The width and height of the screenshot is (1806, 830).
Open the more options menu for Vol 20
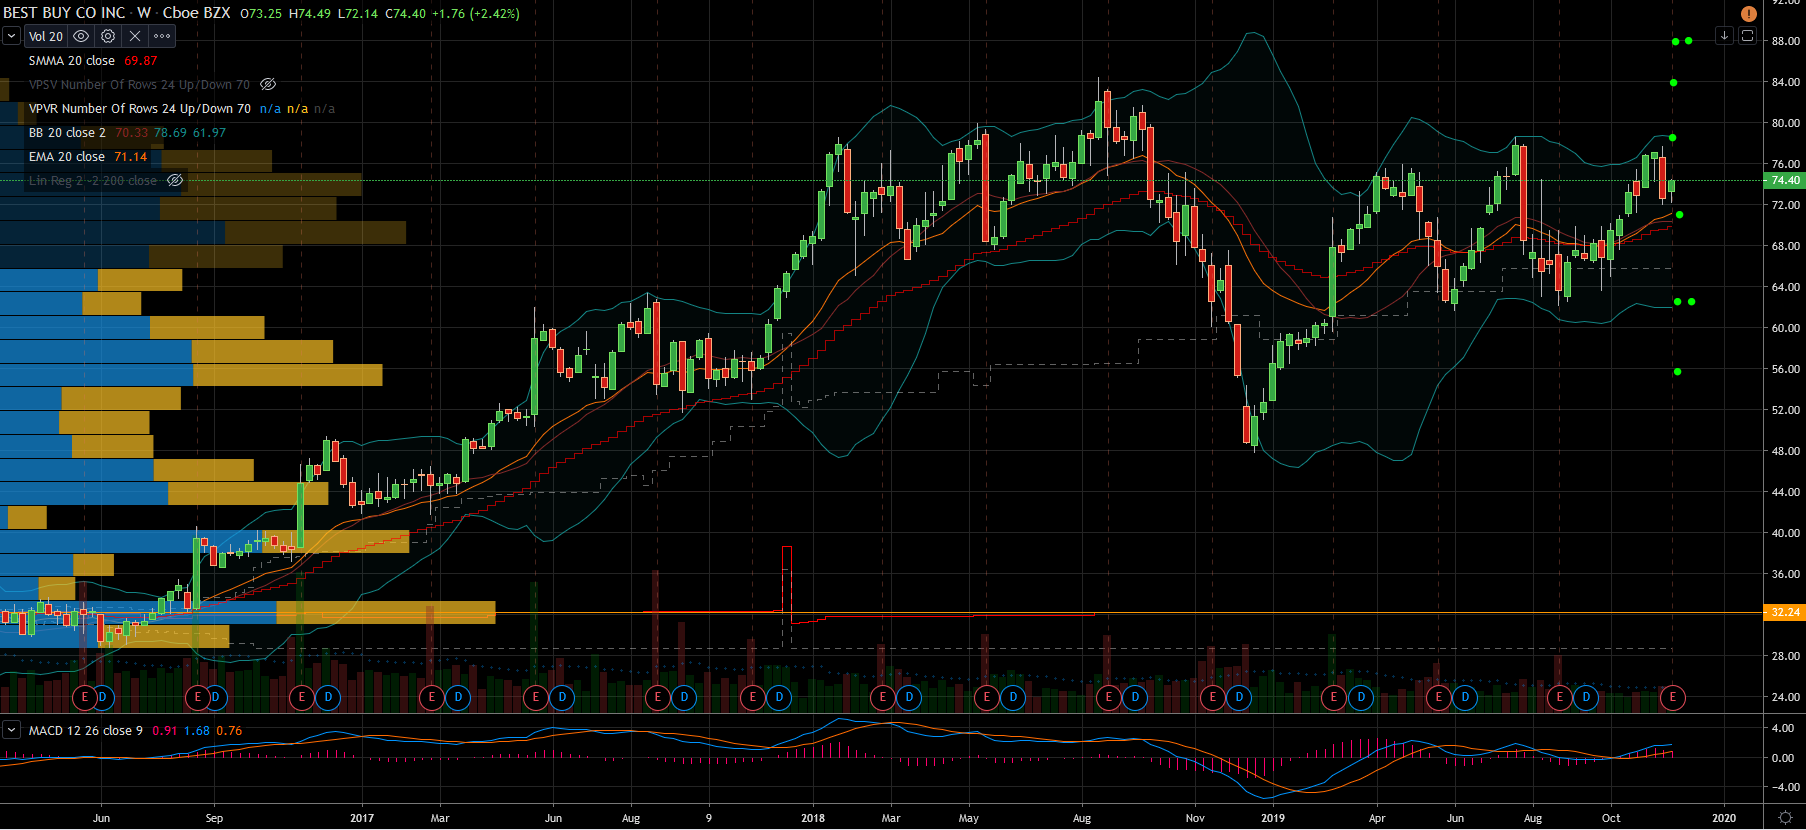162,36
